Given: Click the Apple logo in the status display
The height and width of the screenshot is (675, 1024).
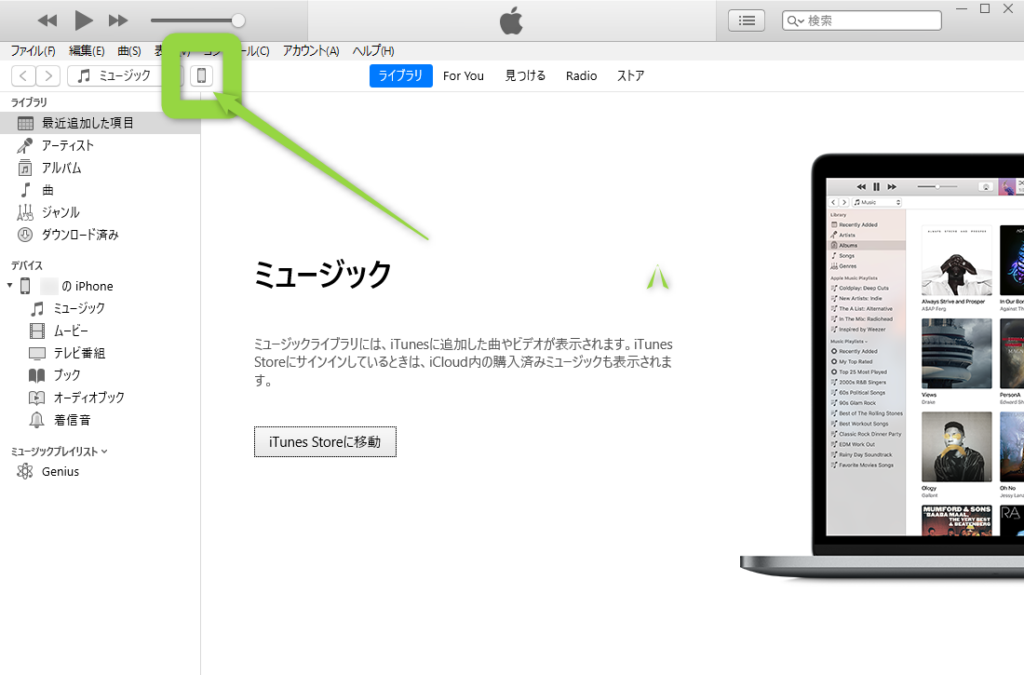Looking at the screenshot, I should [511, 21].
